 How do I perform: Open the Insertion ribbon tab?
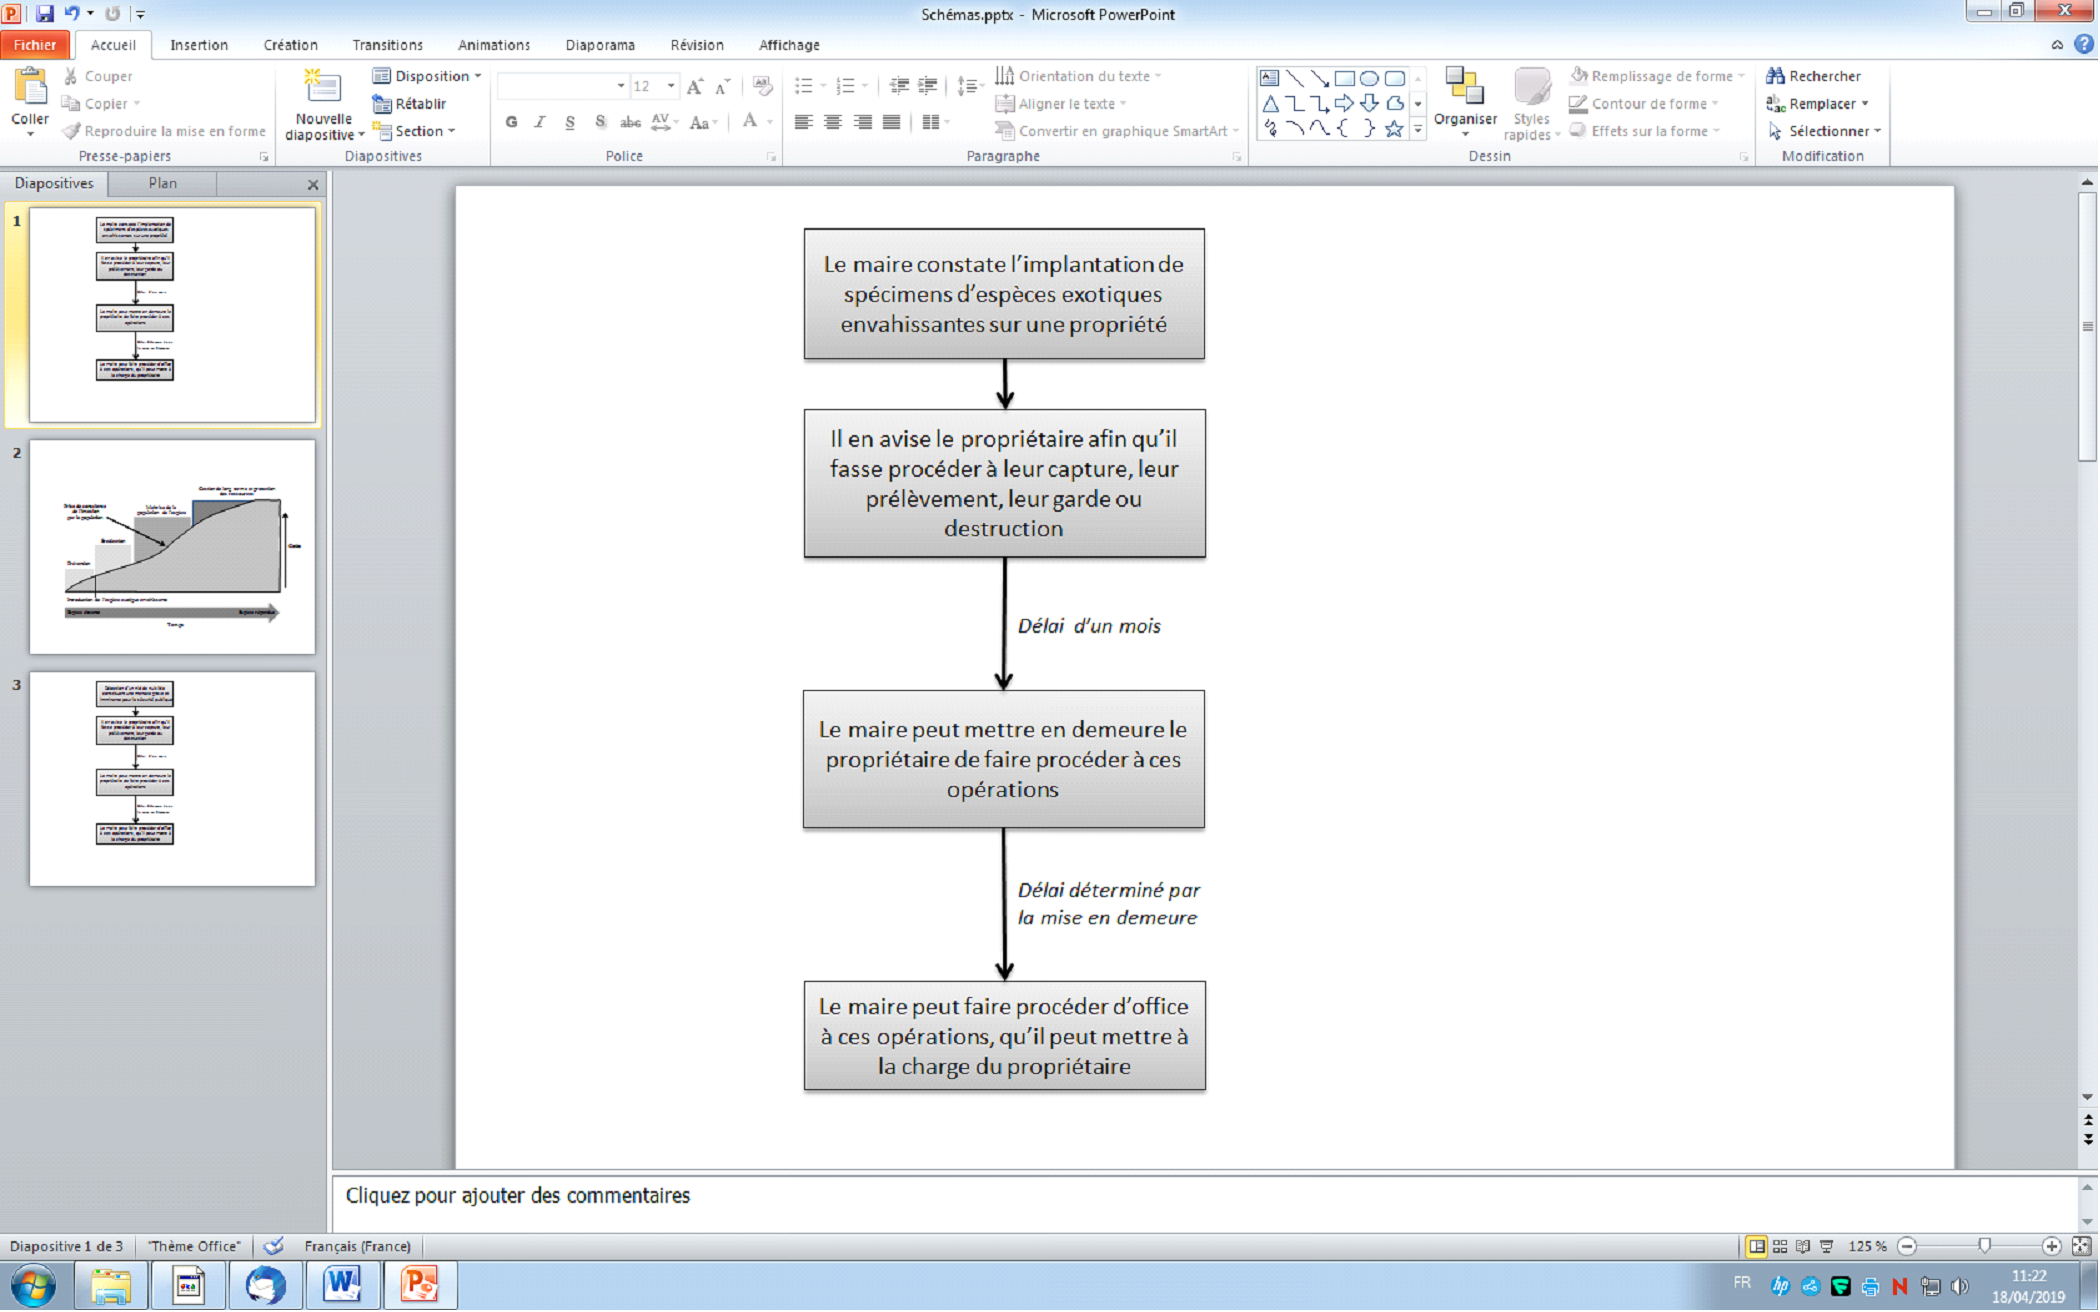pos(198,45)
